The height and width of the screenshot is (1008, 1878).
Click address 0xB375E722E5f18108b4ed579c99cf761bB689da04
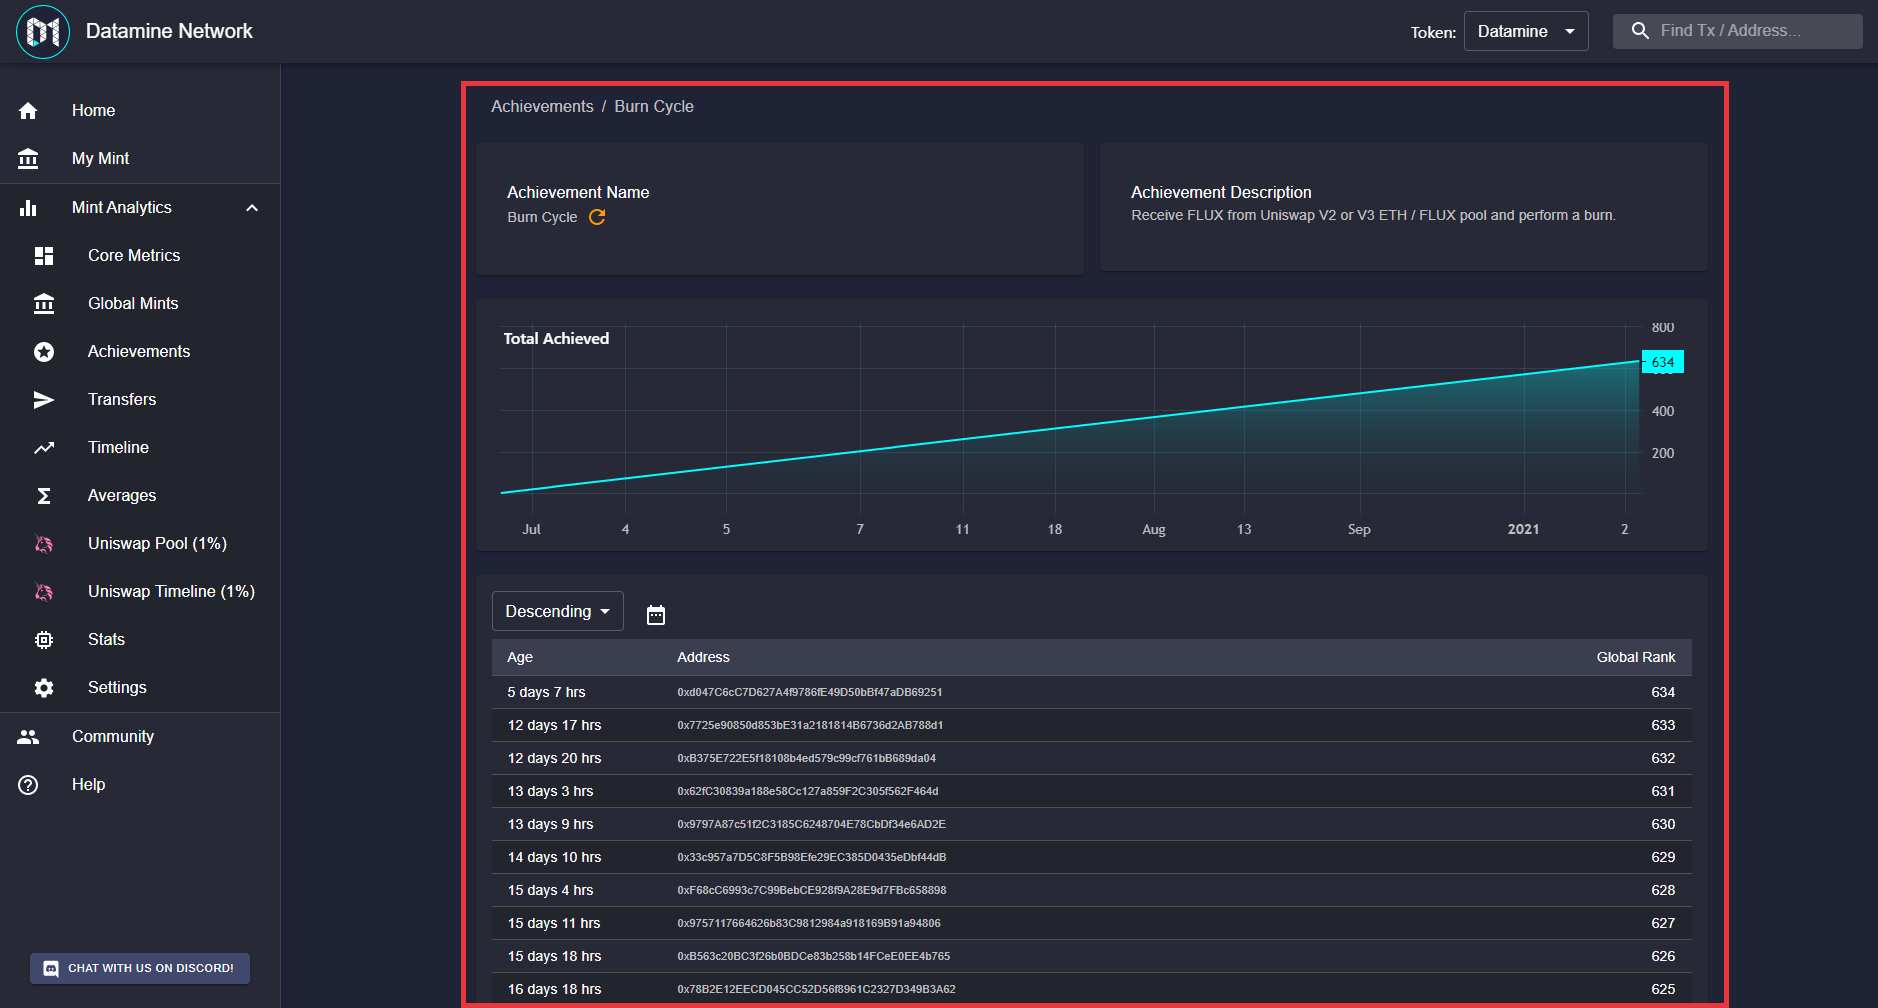[807, 758]
